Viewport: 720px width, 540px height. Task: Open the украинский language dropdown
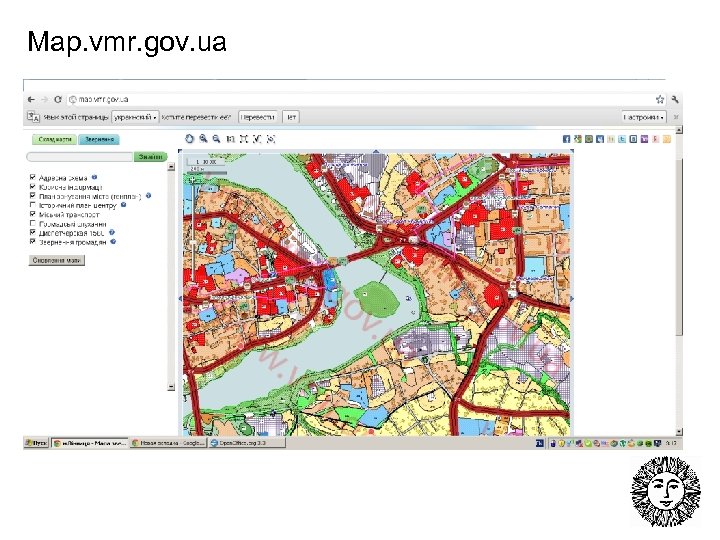pos(135,117)
